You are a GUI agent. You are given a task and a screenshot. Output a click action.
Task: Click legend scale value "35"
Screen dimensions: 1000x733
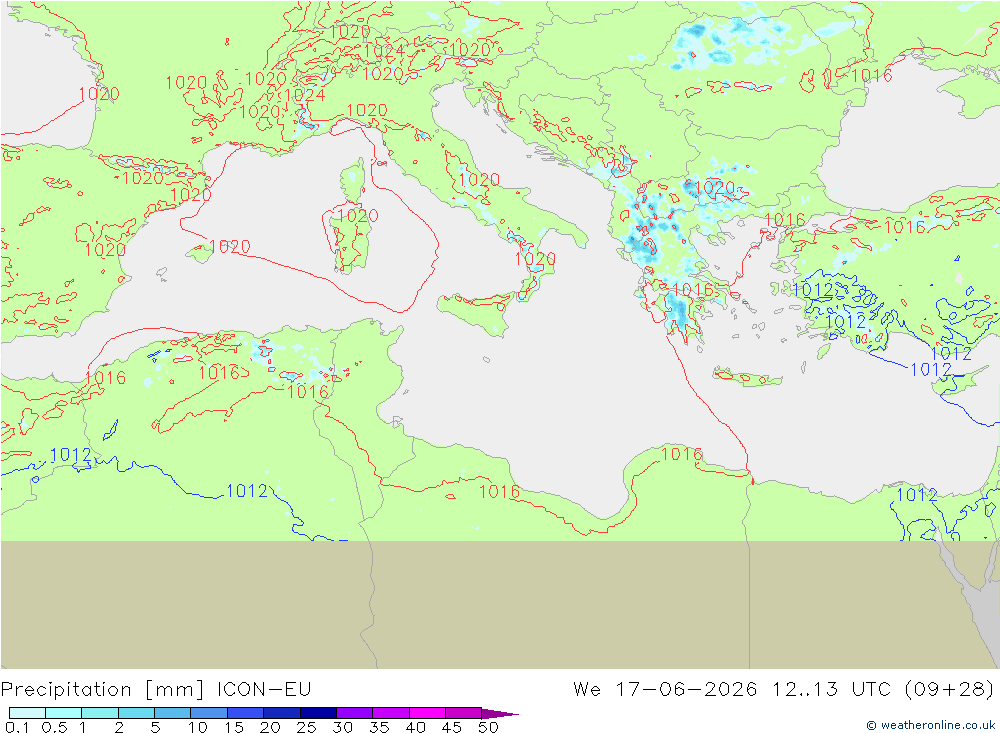click(379, 727)
